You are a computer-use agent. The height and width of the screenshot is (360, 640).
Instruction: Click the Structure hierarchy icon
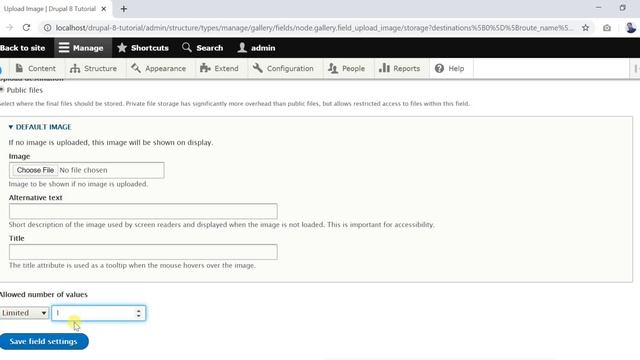click(75, 68)
